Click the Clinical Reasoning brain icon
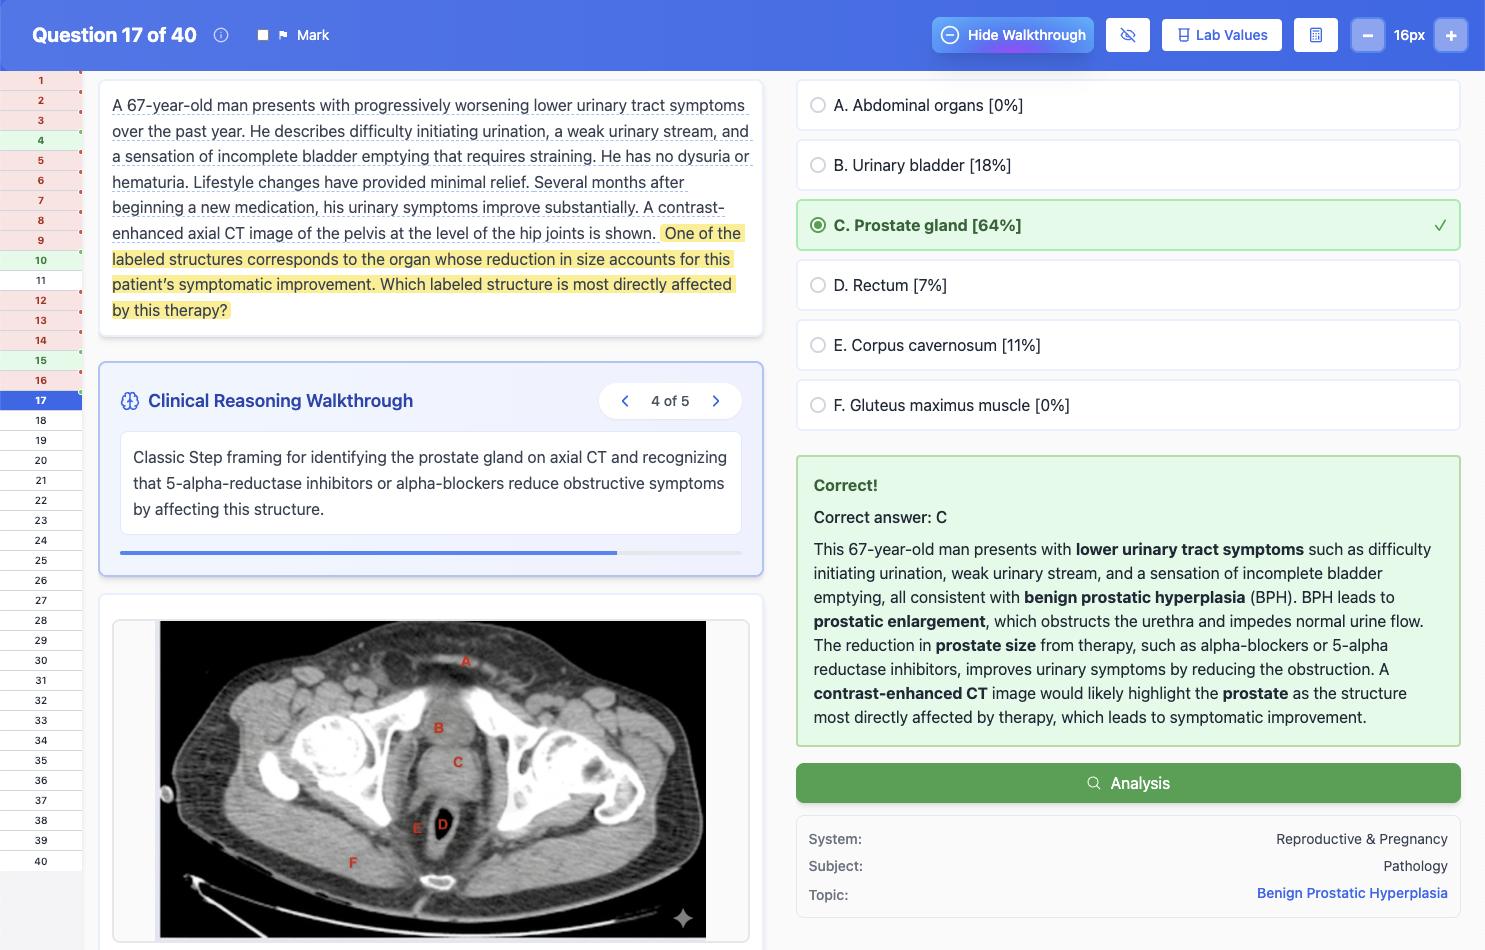 point(130,401)
